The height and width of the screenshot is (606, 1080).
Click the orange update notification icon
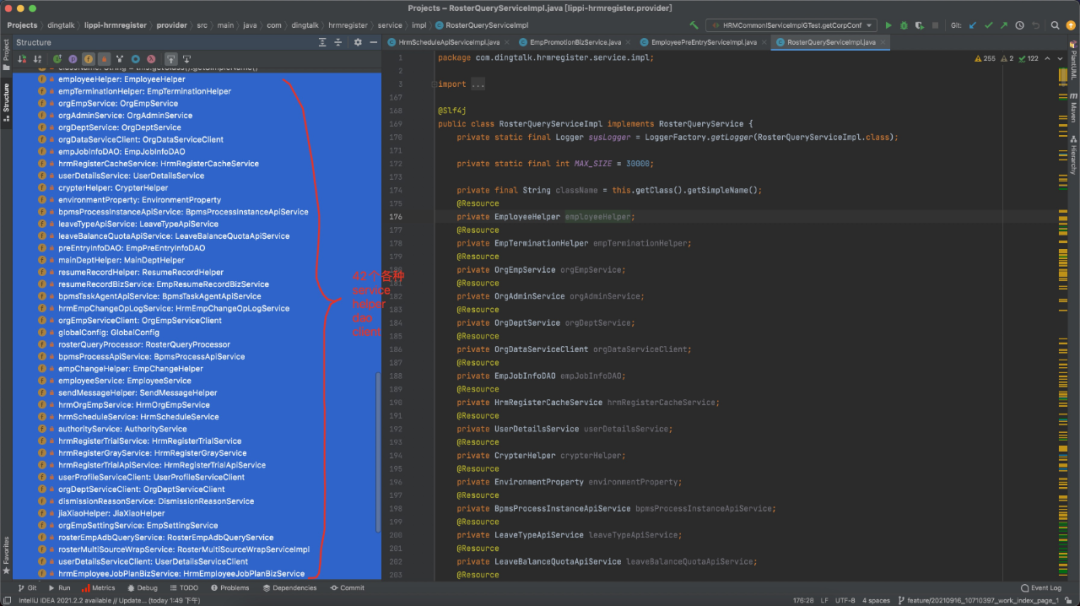[x=1070, y=25]
